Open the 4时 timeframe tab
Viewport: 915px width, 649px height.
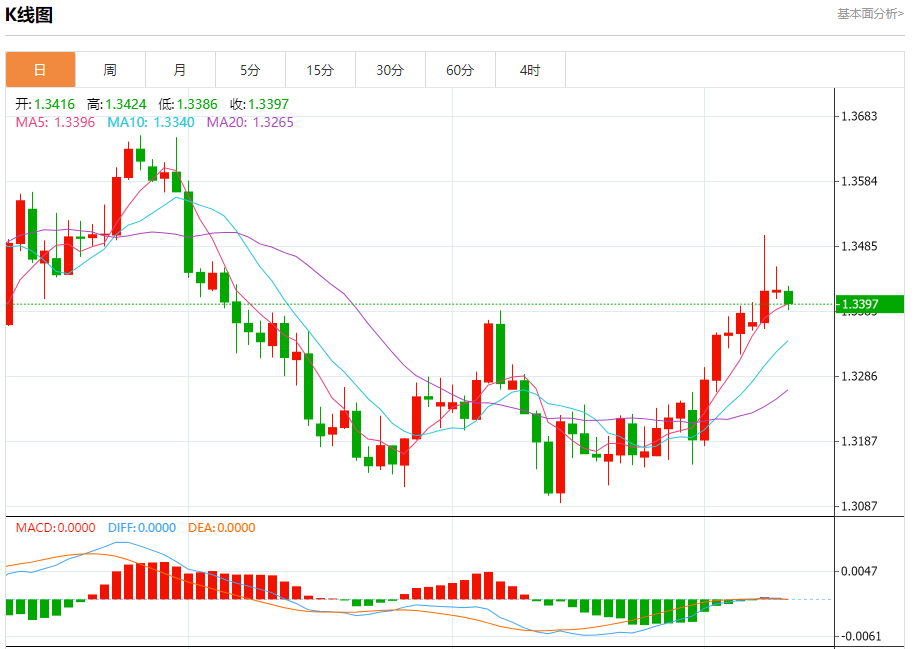tap(530, 70)
